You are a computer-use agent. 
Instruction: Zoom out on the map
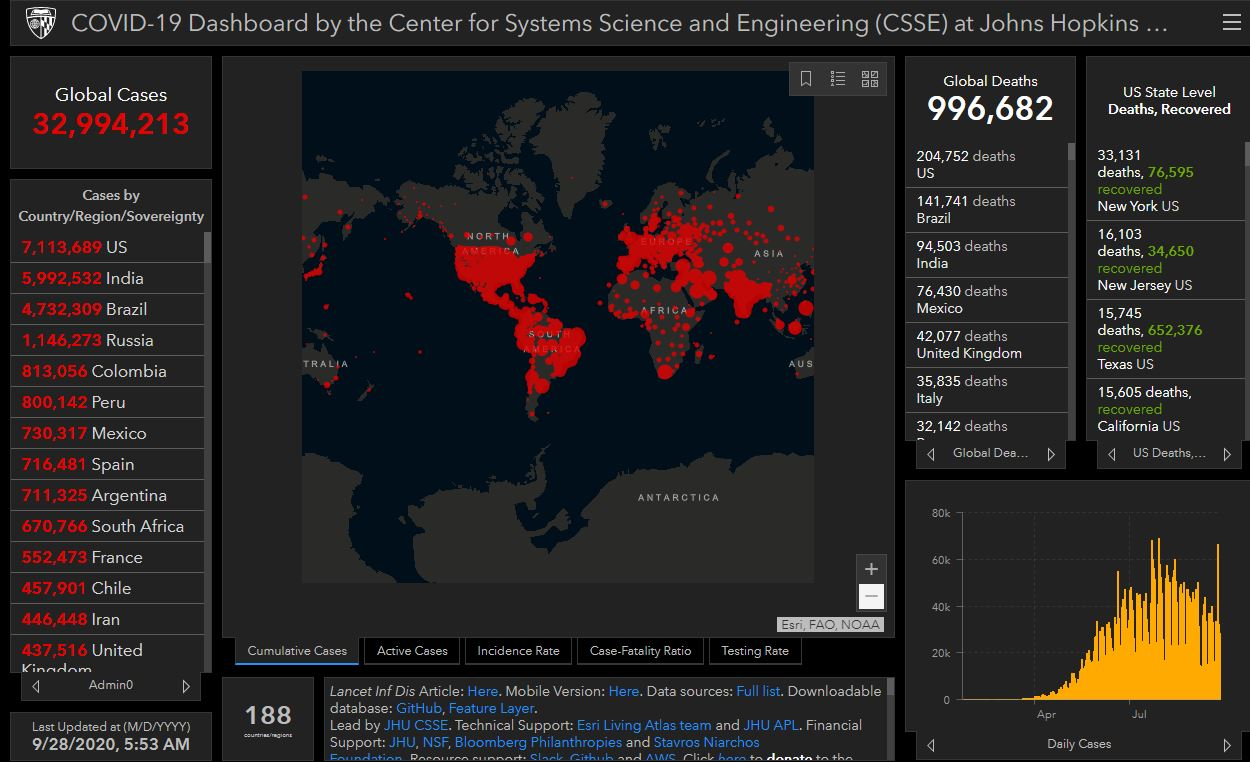click(871, 597)
